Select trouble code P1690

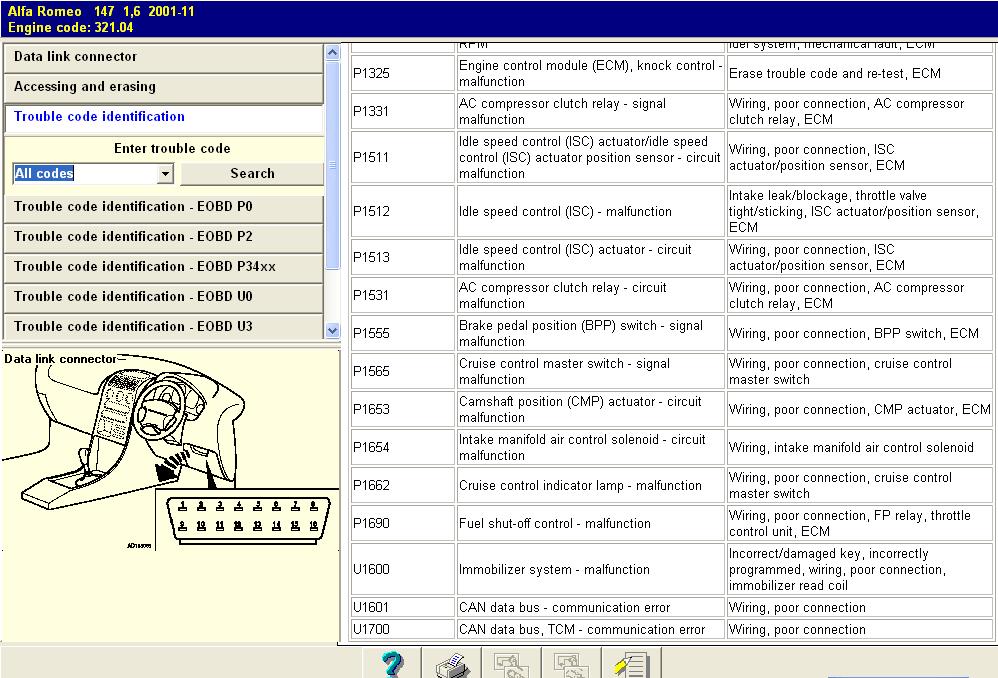402,523
